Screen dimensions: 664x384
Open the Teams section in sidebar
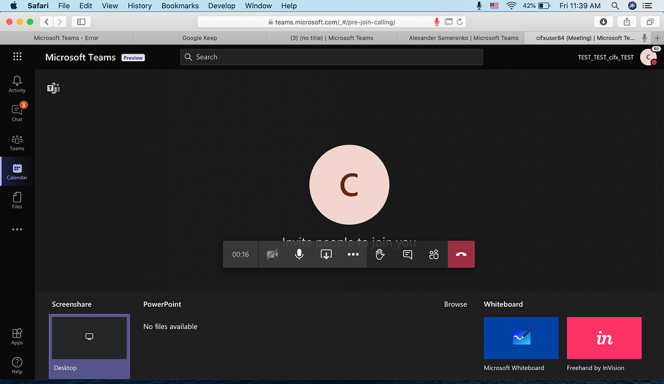click(x=17, y=142)
